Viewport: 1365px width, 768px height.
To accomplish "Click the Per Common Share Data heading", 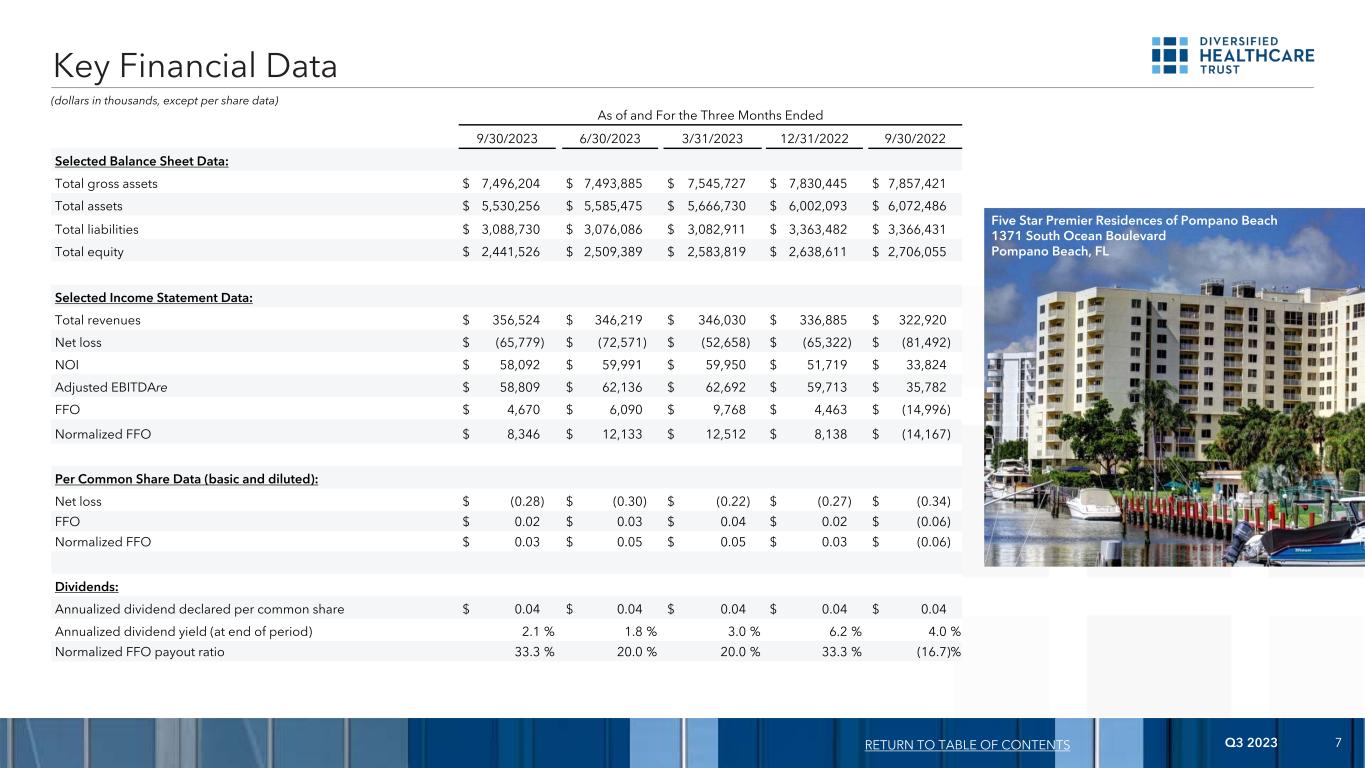I will click(186, 478).
